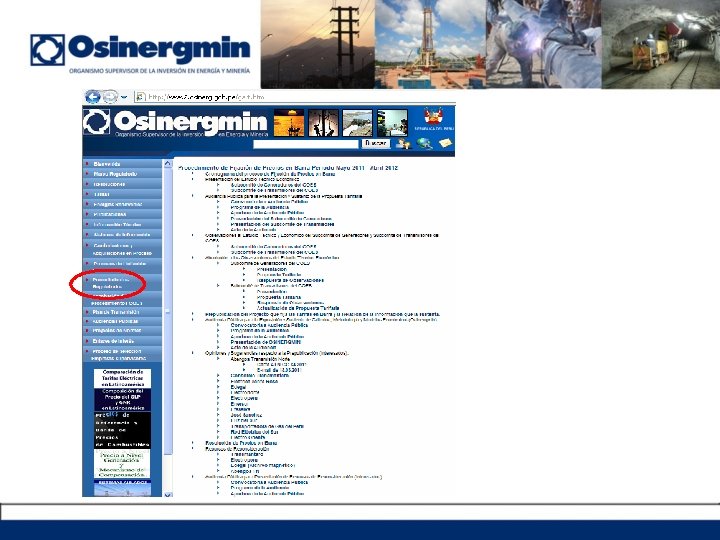Screen dimensions: 720x540
Task: Open Información Técnica in the sidebar
Action: click(123, 225)
